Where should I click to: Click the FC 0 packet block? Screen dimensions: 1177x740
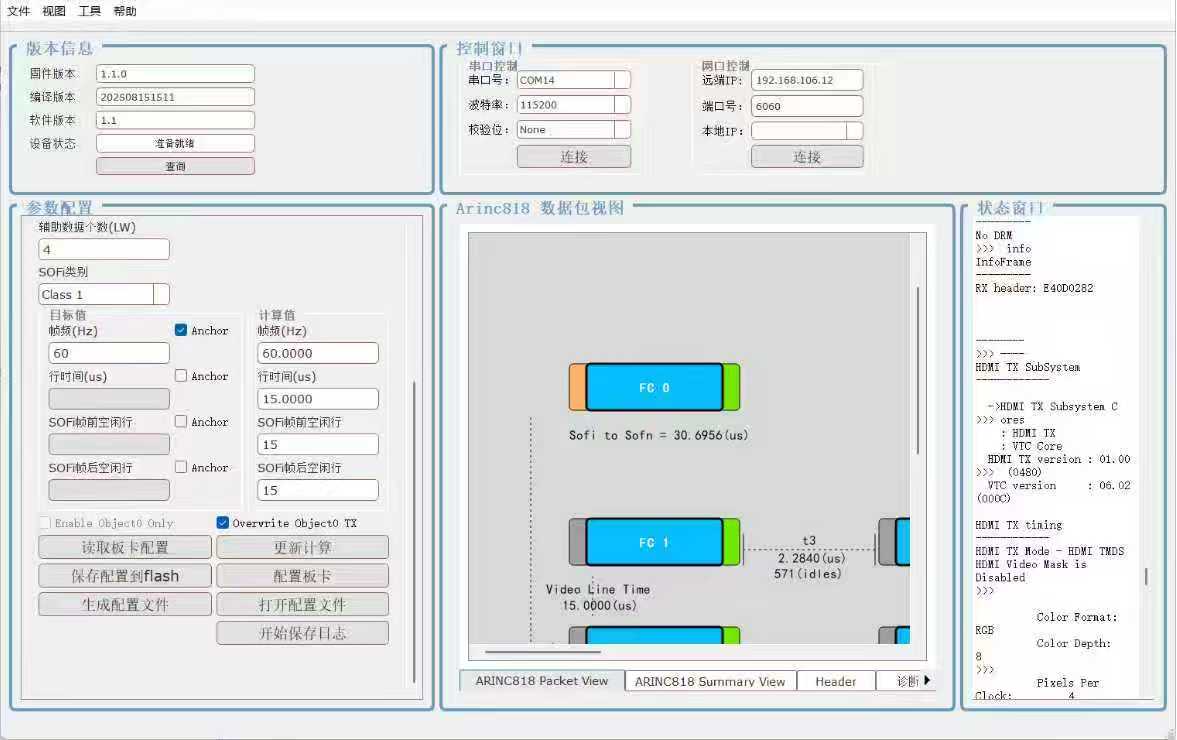(654, 387)
